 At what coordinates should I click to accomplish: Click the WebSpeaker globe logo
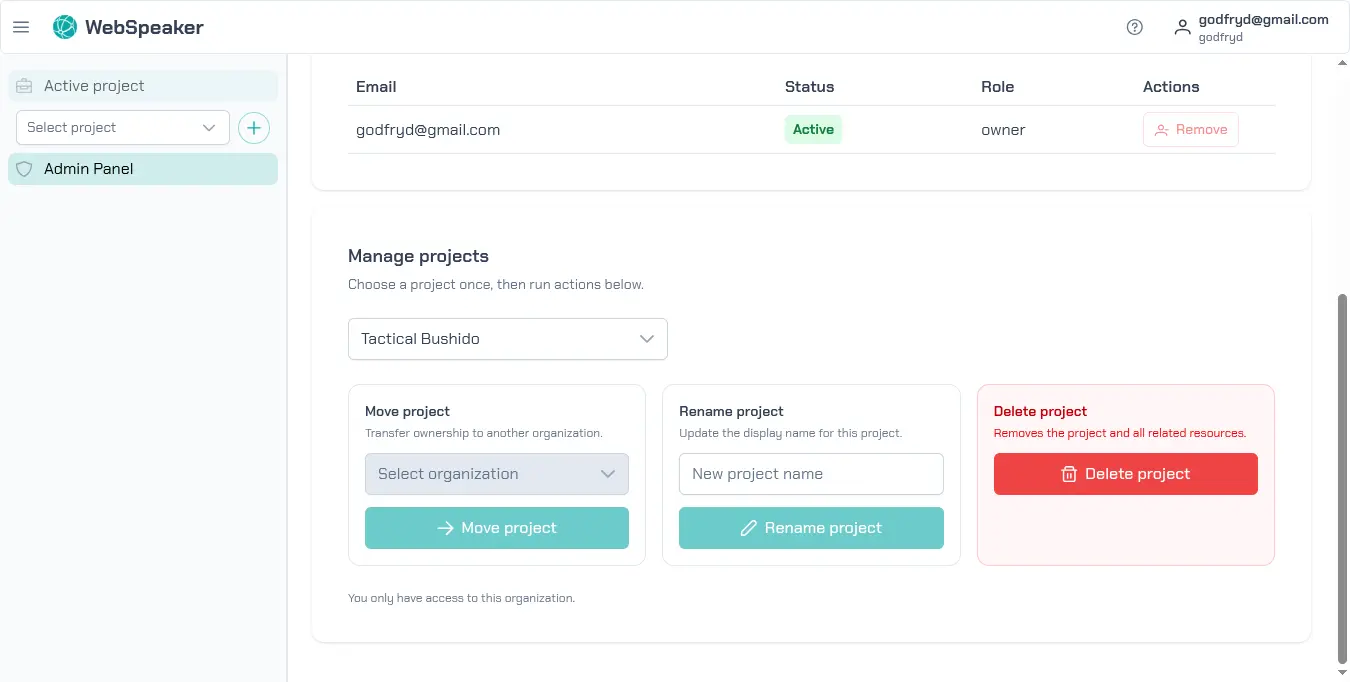[65, 27]
